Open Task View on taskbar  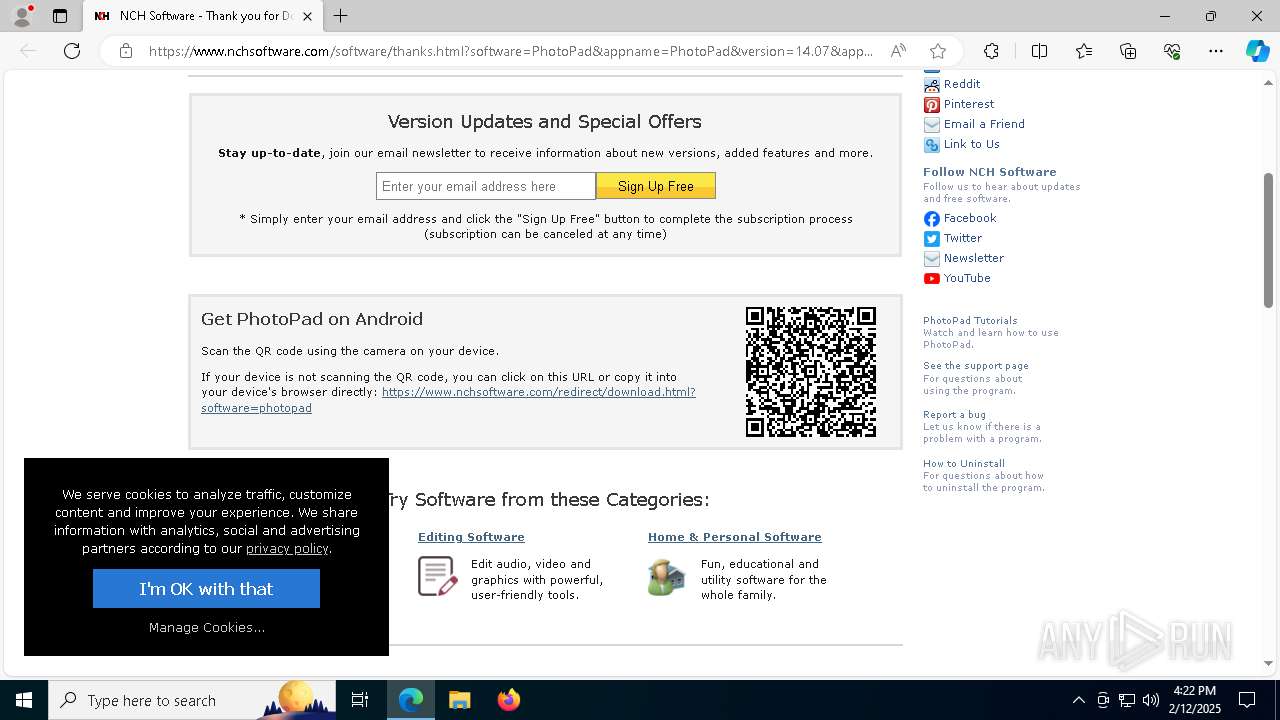[360, 700]
